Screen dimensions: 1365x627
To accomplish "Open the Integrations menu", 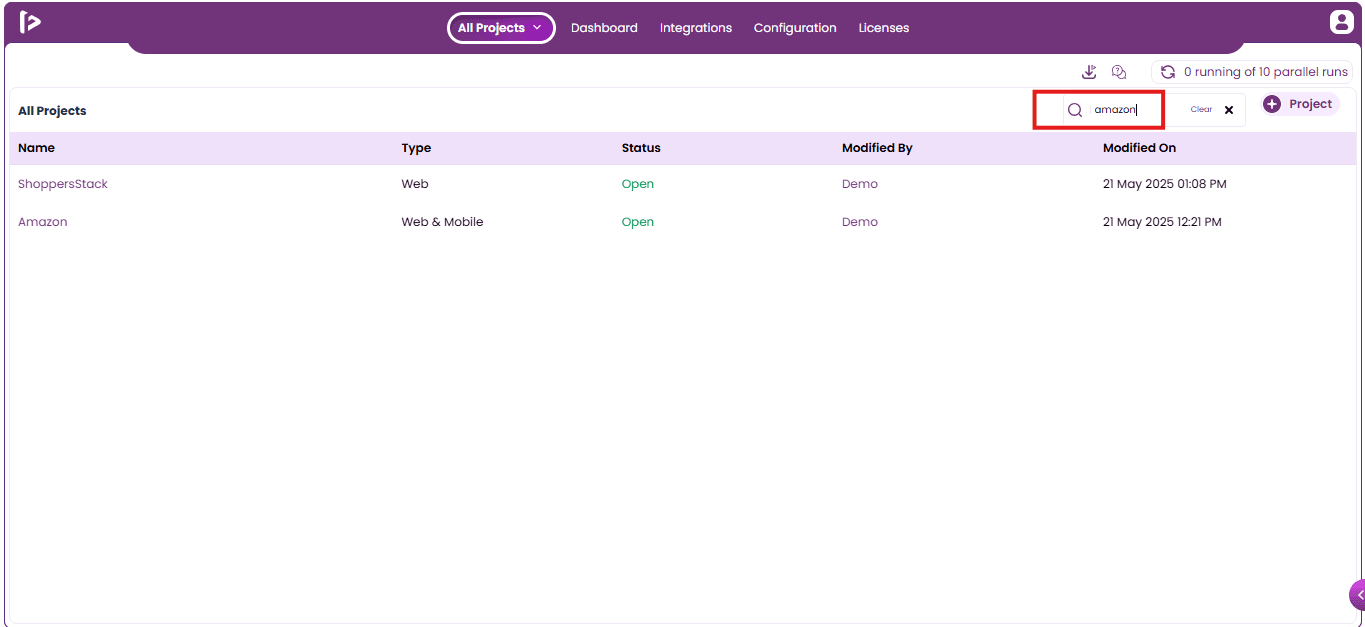I will pyautogui.click(x=696, y=28).
